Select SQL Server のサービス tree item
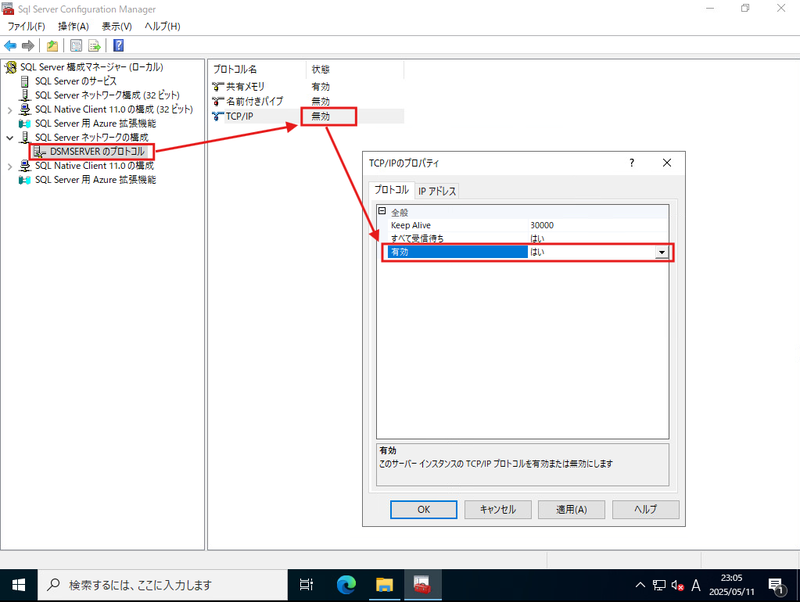This screenshot has width=800, height=602. pyautogui.click(x=76, y=81)
